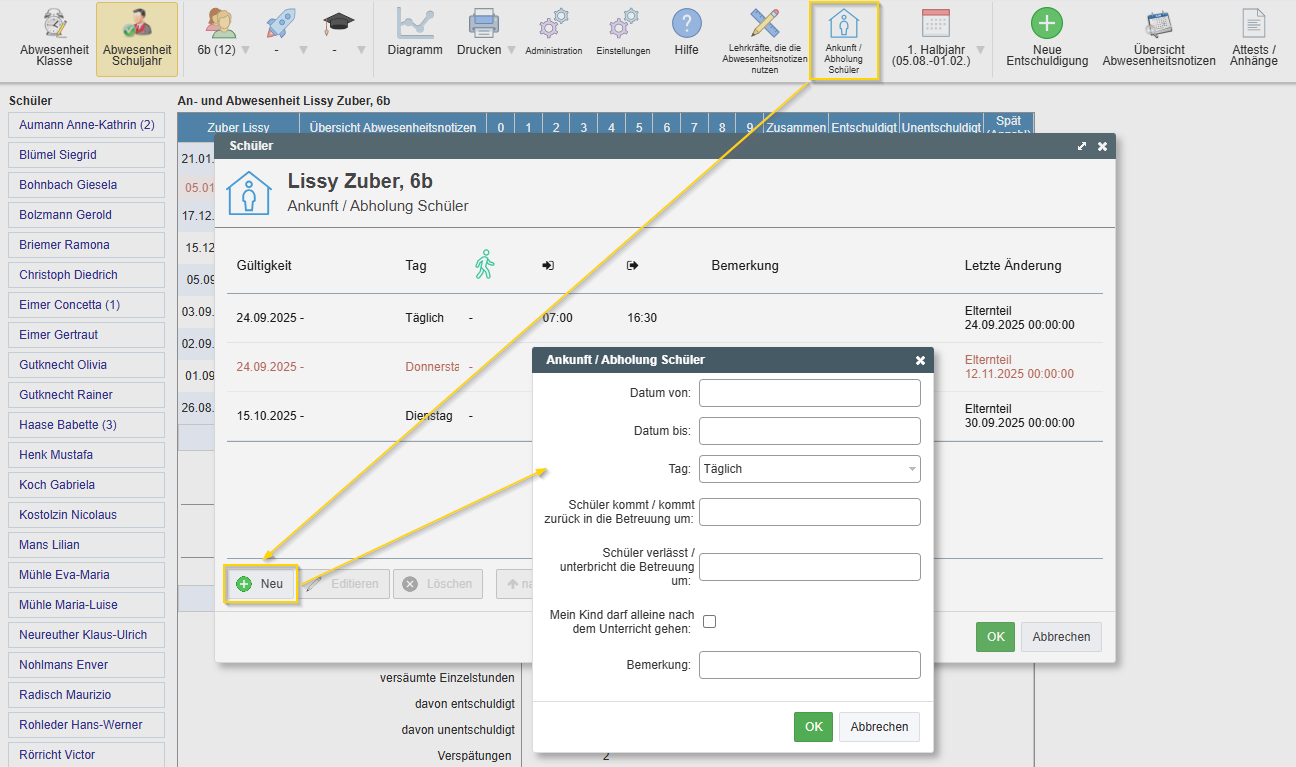Open Ankunft / Abholung Schüler icon
The width and height of the screenshot is (1296, 767).
click(844, 40)
